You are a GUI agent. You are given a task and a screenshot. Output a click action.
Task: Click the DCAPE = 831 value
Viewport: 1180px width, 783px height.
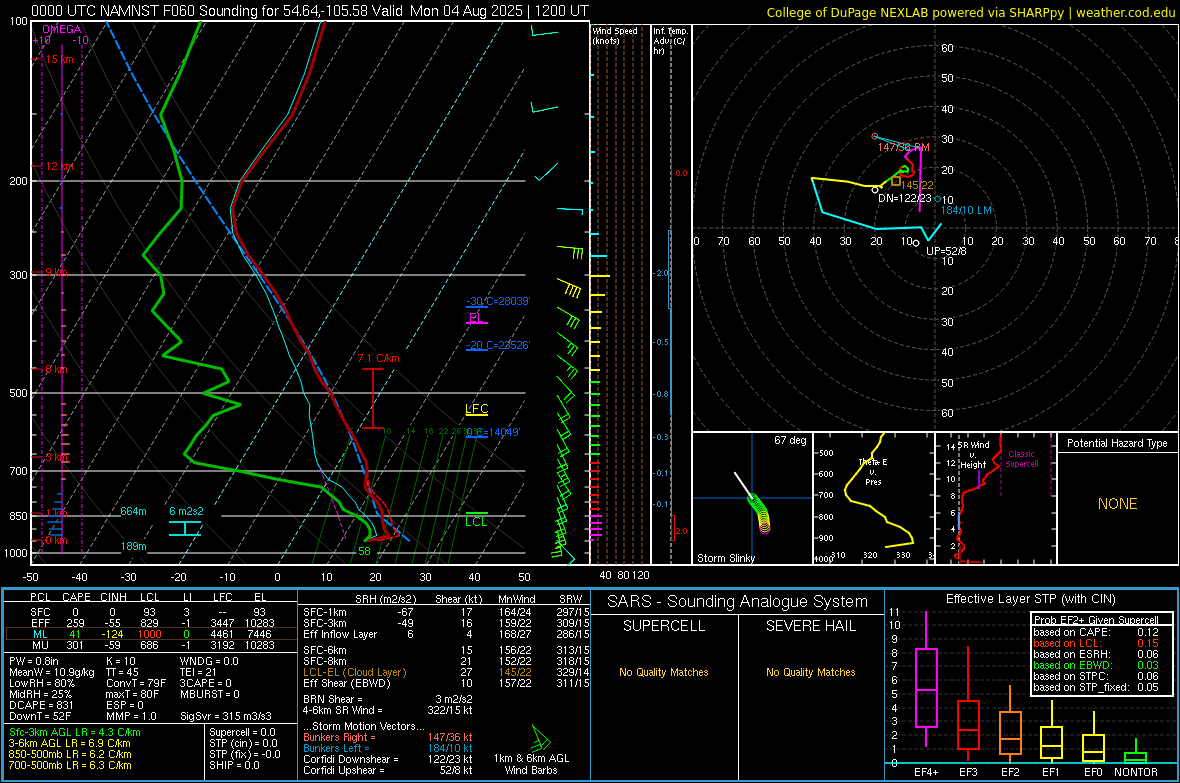tap(41, 705)
